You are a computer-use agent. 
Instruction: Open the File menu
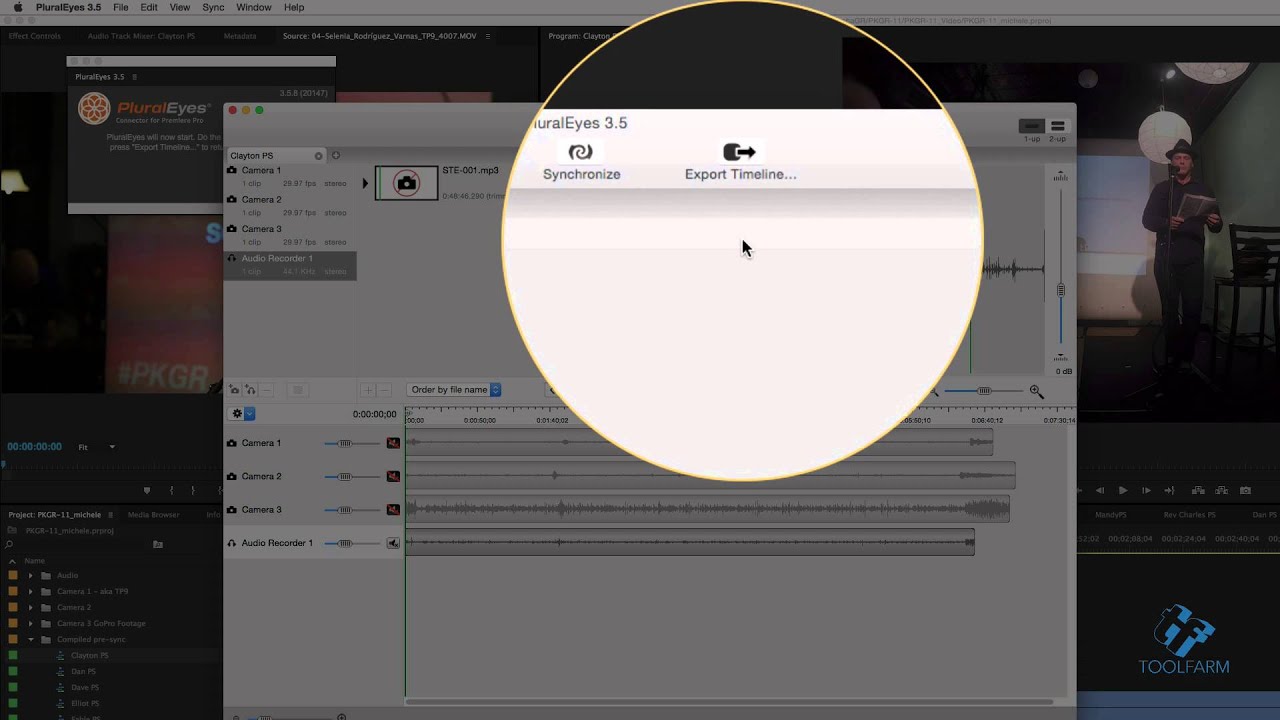coord(120,7)
